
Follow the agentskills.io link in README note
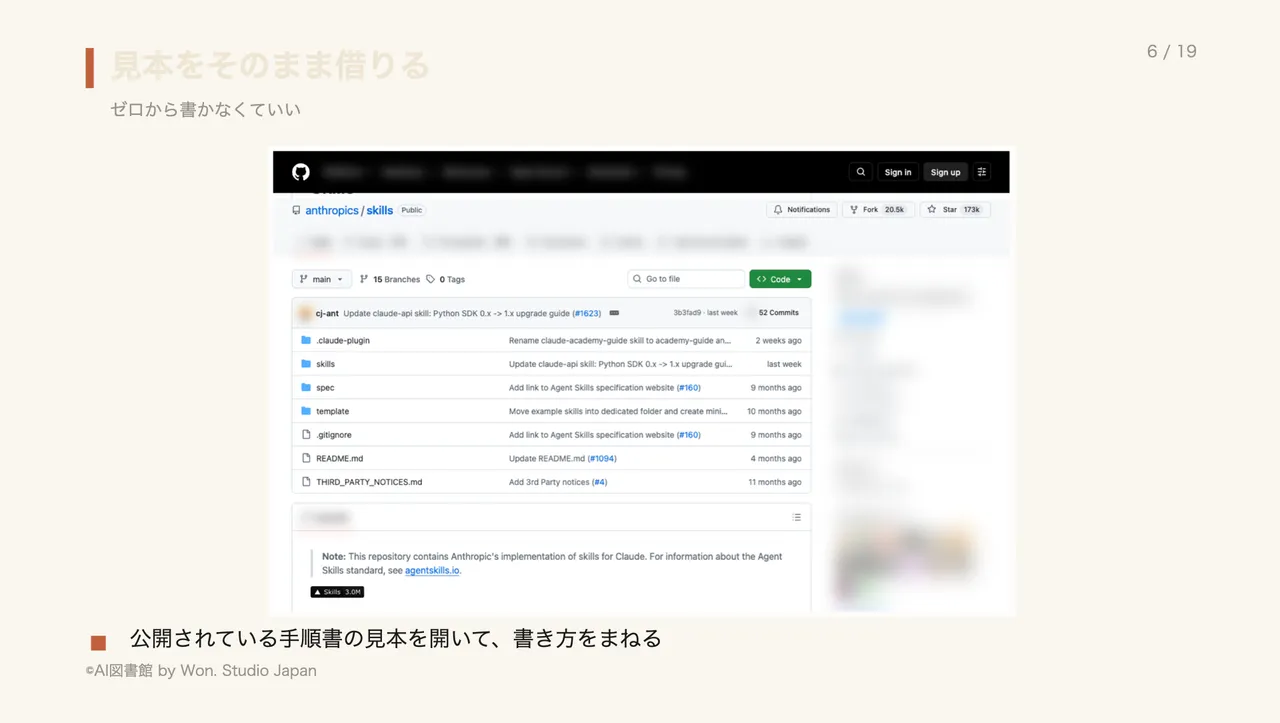pos(432,570)
